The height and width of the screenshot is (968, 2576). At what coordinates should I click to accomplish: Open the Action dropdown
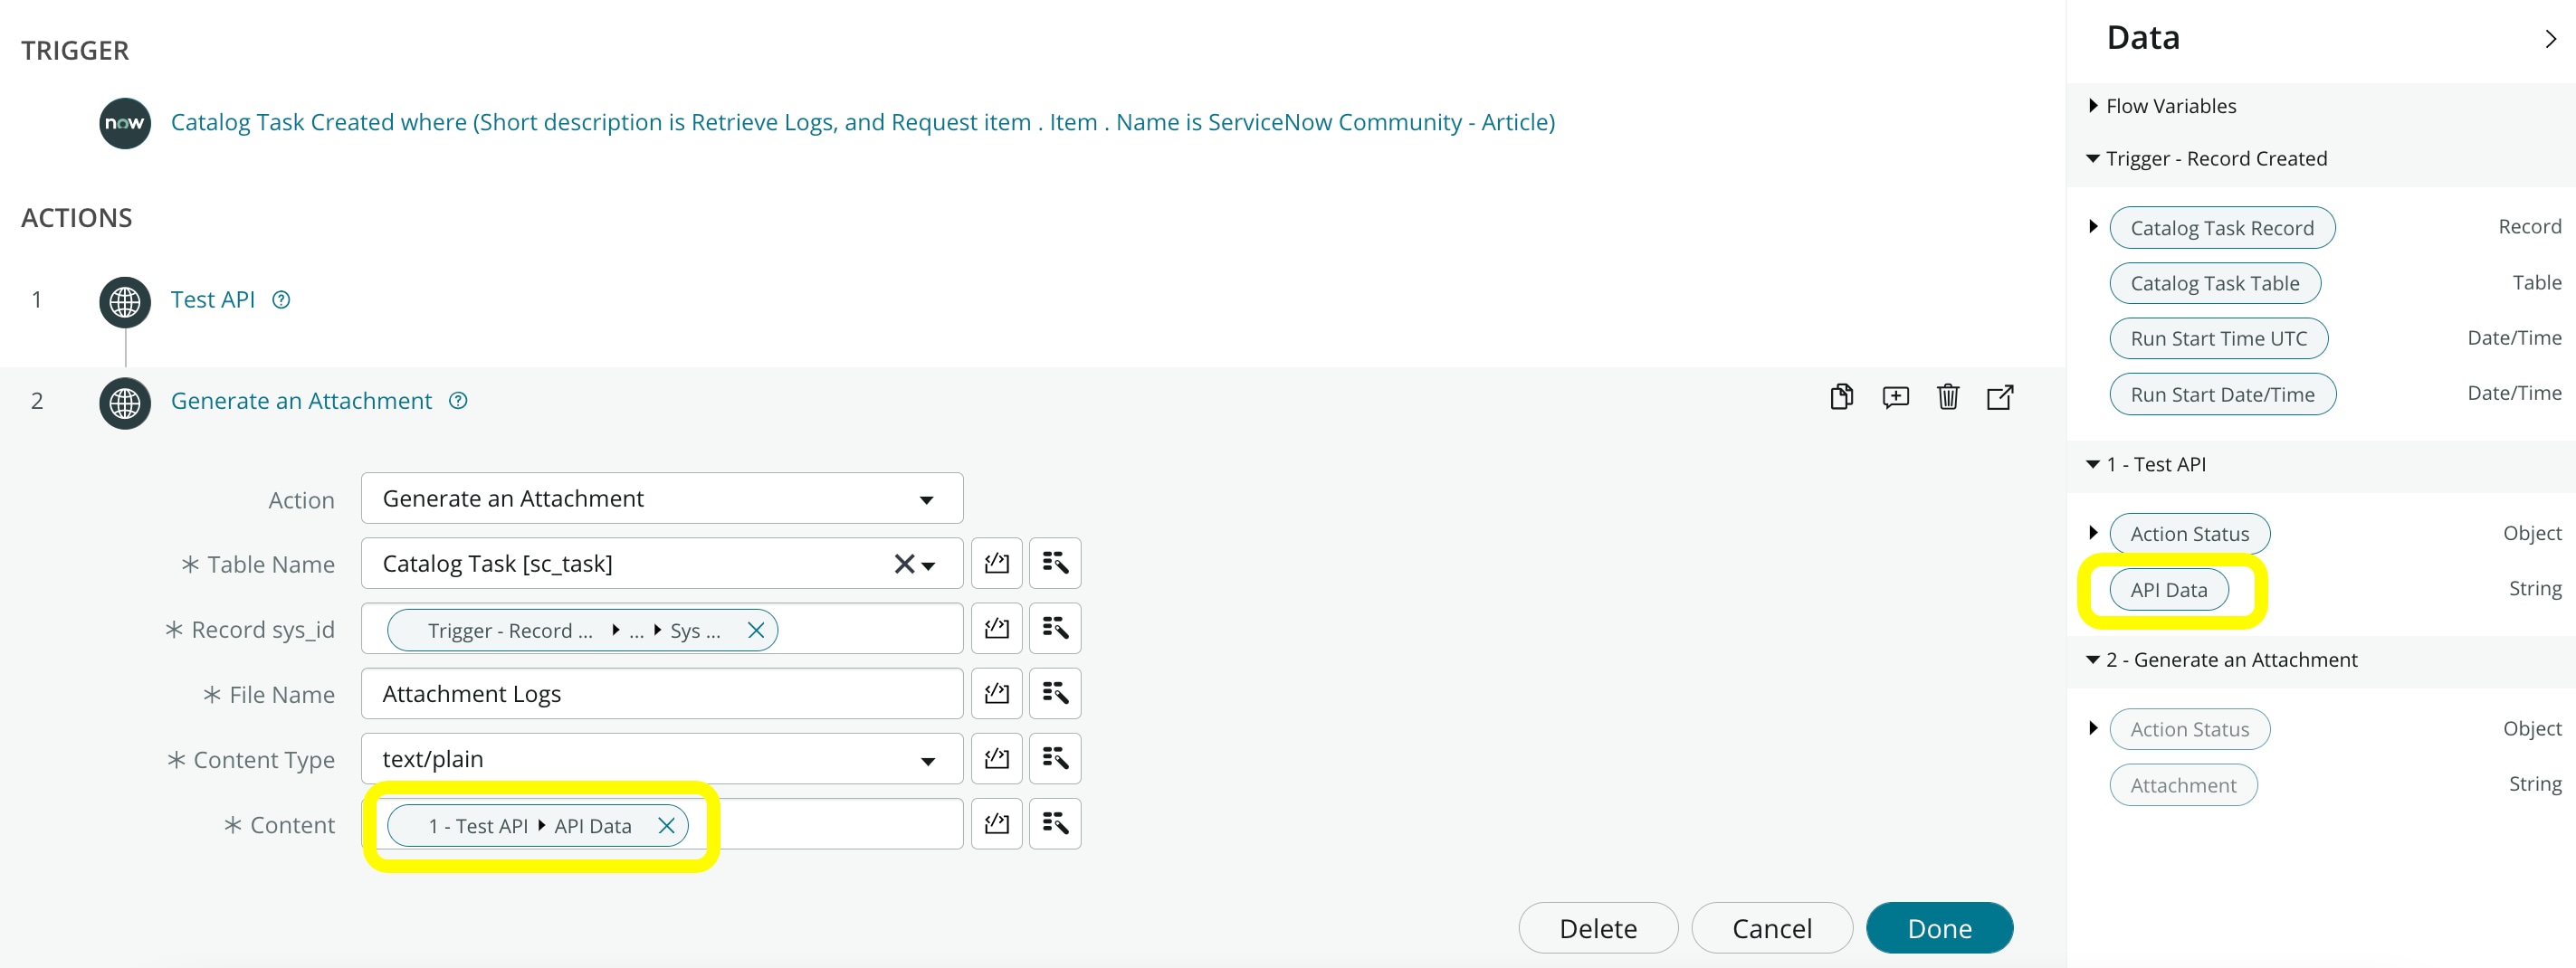[662, 498]
